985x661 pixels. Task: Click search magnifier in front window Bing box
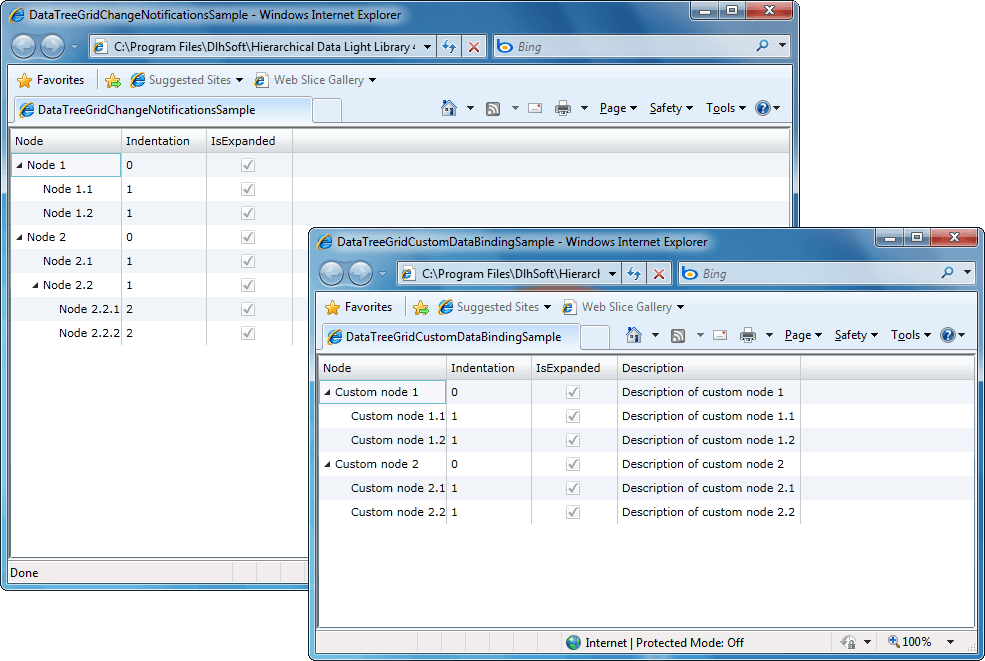[947, 273]
